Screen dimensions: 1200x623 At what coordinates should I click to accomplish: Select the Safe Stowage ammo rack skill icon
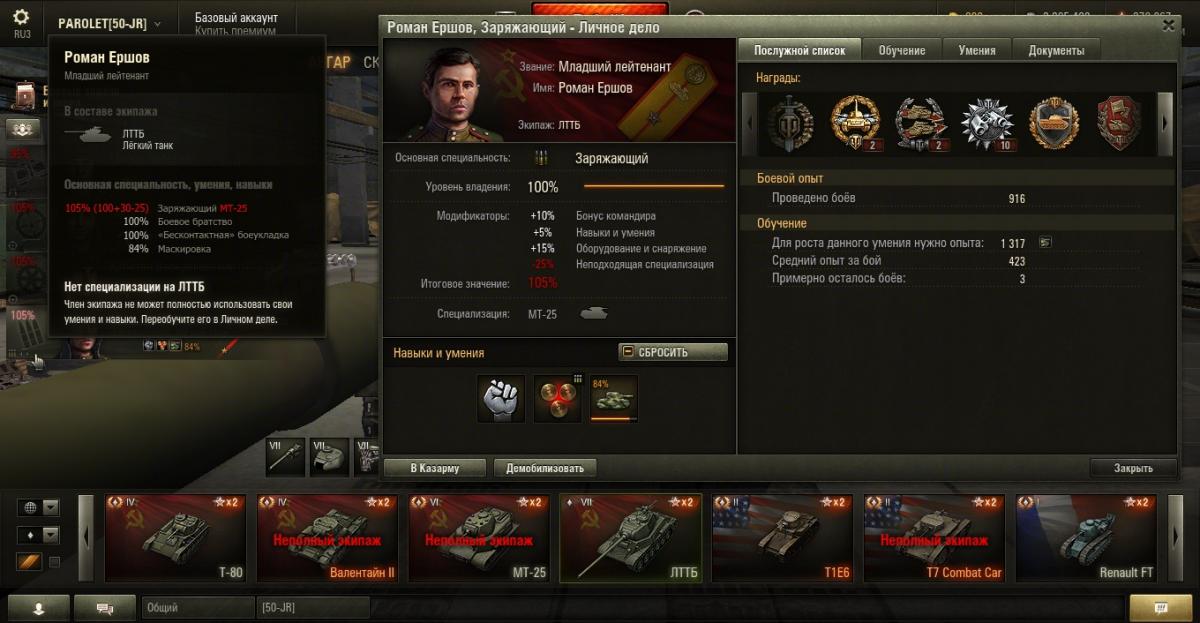pos(557,399)
